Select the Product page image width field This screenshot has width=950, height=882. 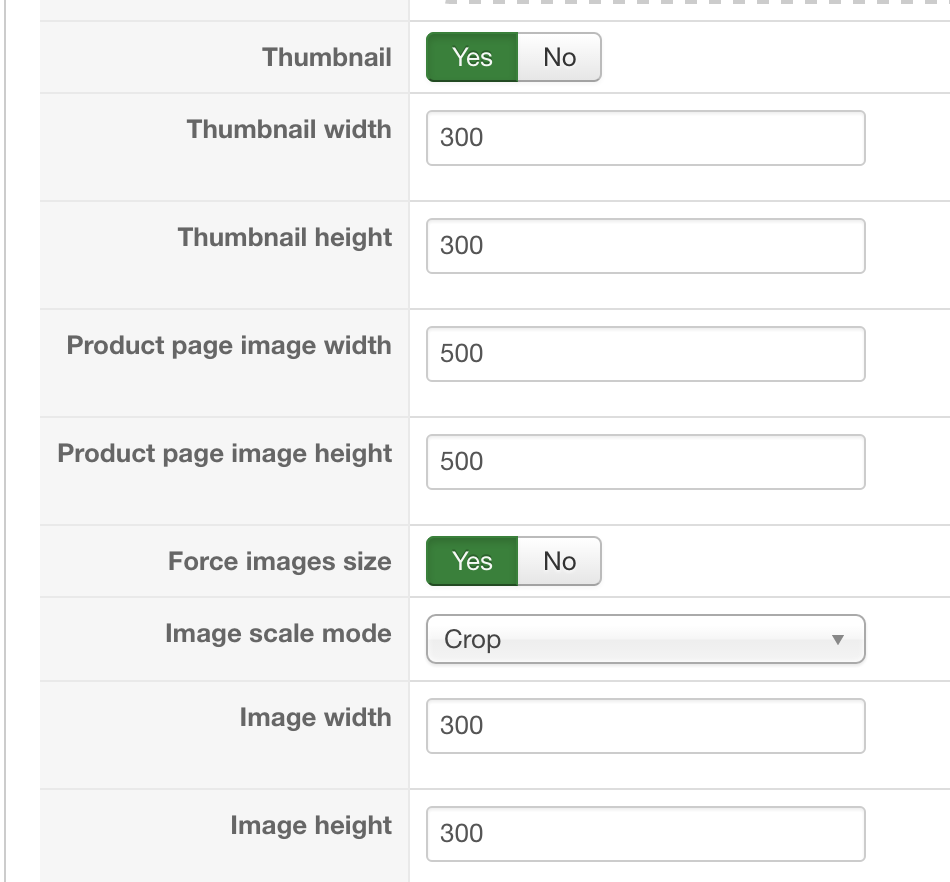[x=645, y=354]
